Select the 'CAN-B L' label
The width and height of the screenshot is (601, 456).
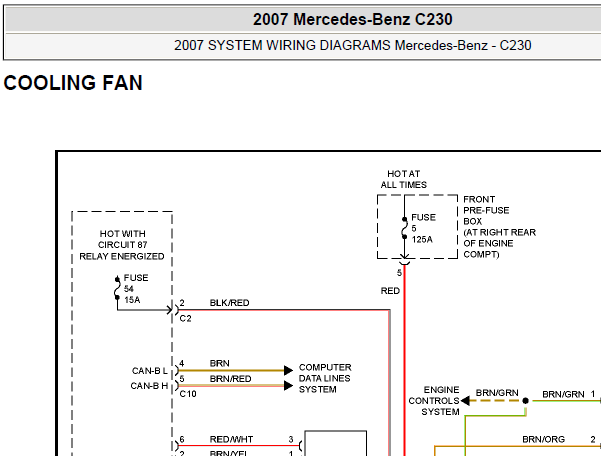[x=149, y=371]
